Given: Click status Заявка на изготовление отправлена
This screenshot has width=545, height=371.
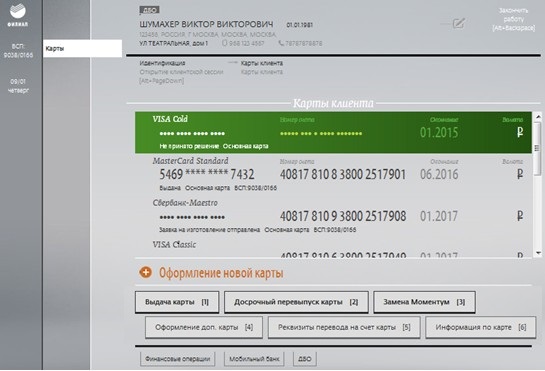Looking at the screenshot, I should [210, 230].
